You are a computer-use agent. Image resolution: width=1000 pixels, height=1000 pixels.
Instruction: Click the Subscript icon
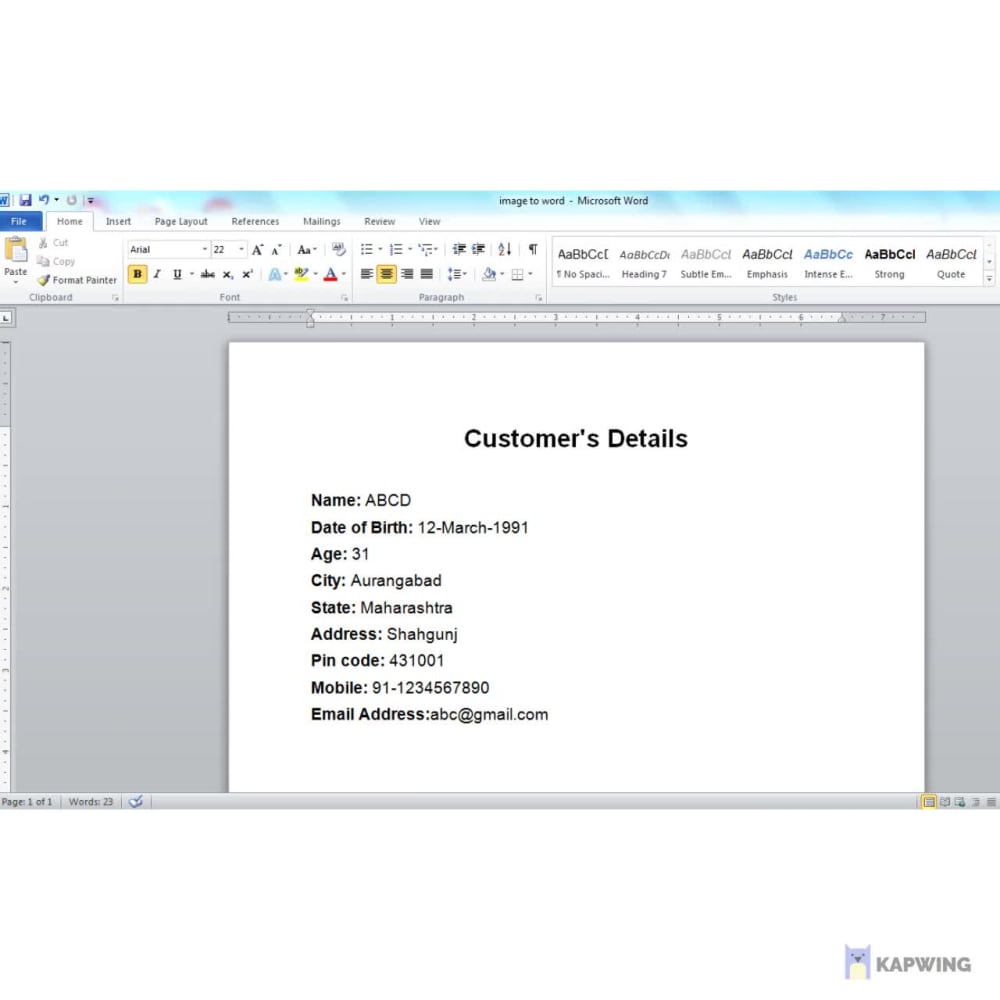[226, 274]
